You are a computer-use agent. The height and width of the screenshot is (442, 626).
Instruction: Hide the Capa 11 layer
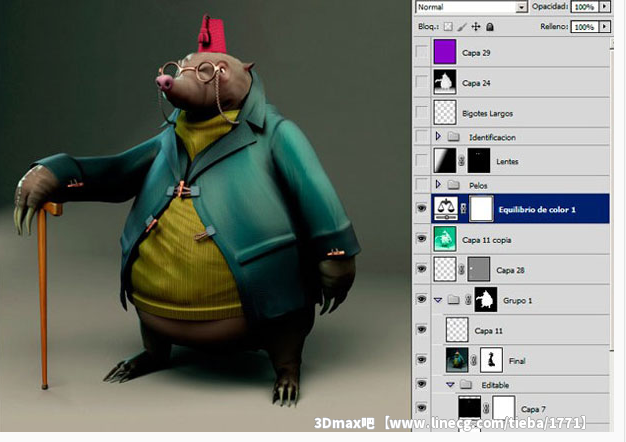click(422, 329)
